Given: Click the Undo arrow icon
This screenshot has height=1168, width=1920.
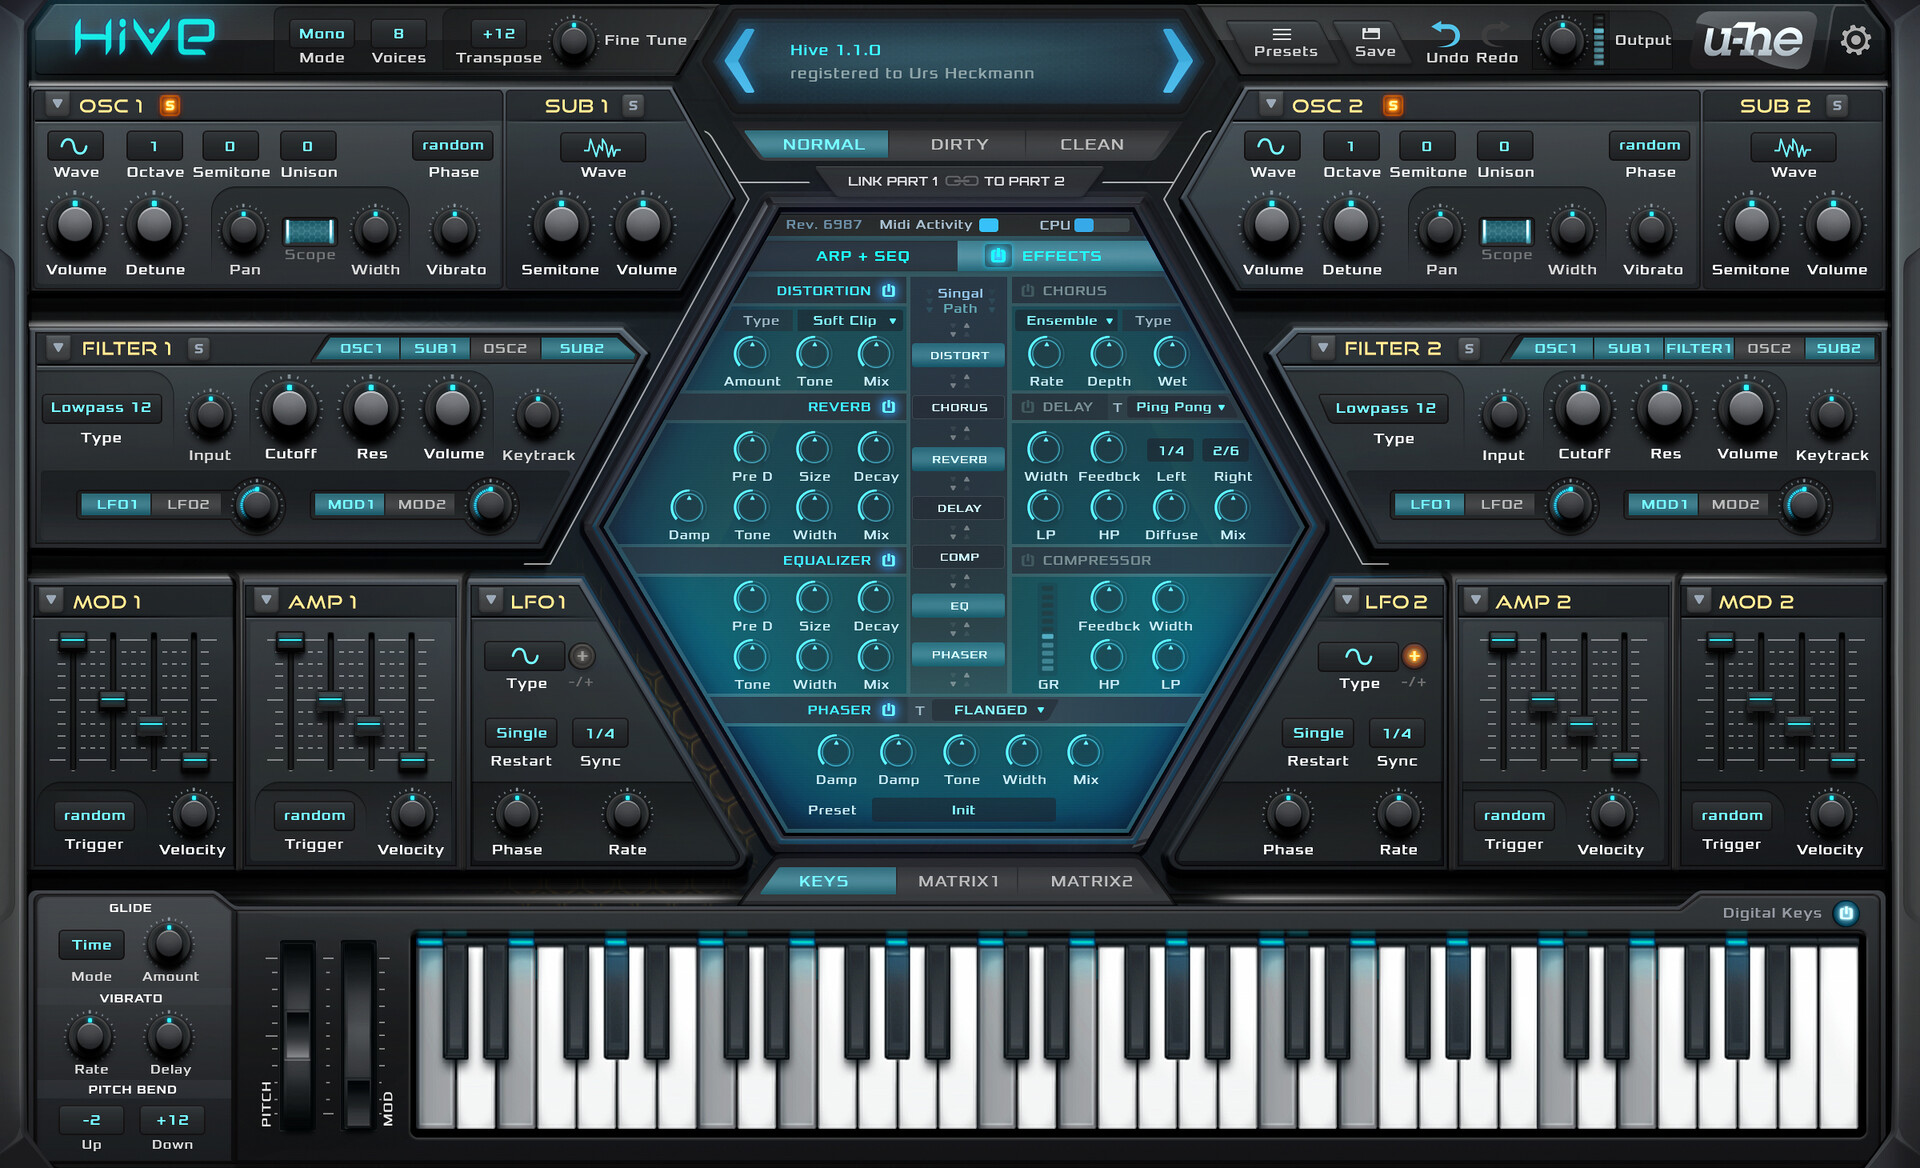Looking at the screenshot, I should (x=1446, y=34).
